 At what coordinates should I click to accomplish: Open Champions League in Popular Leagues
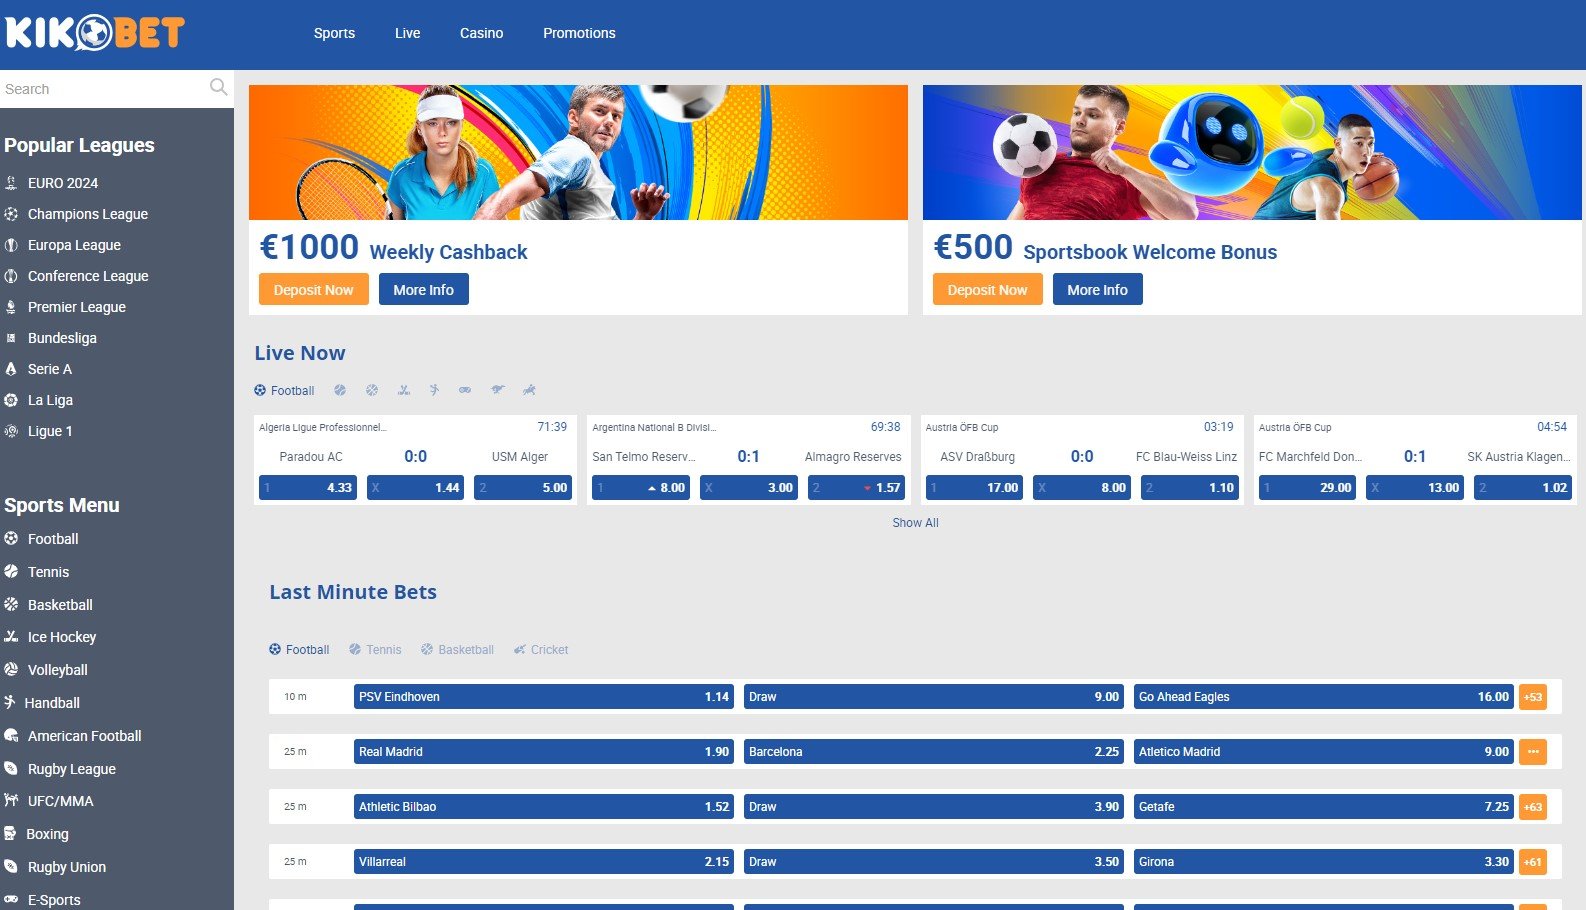click(x=88, y=214)
